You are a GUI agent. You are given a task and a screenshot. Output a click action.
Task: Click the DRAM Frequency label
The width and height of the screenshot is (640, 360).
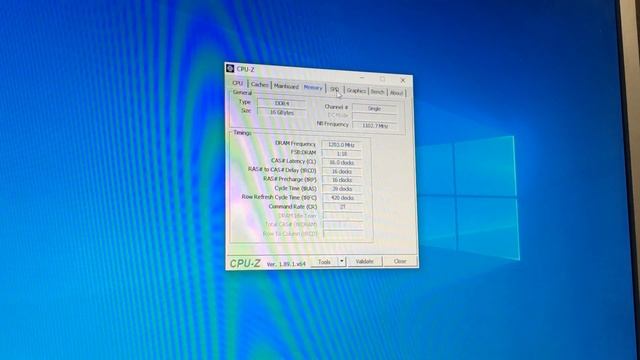pyautogui.click(x=296, y=144)
